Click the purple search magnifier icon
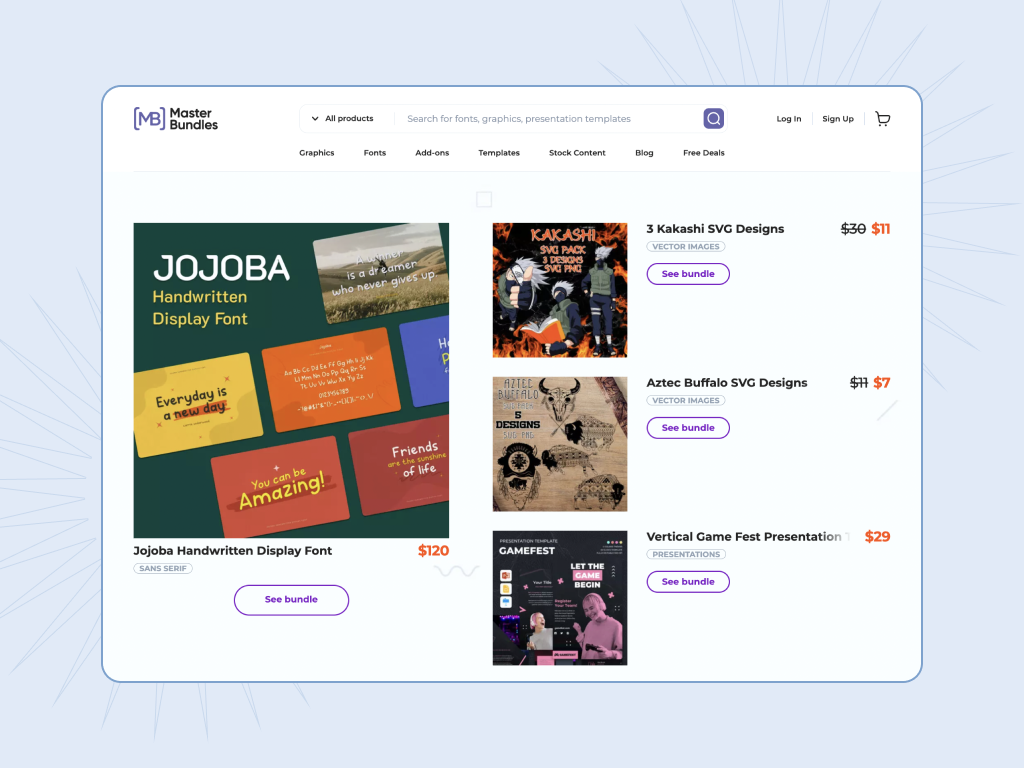Image resolution: width=1024 pixels, height=768 pixels. (x=713, y=118)
